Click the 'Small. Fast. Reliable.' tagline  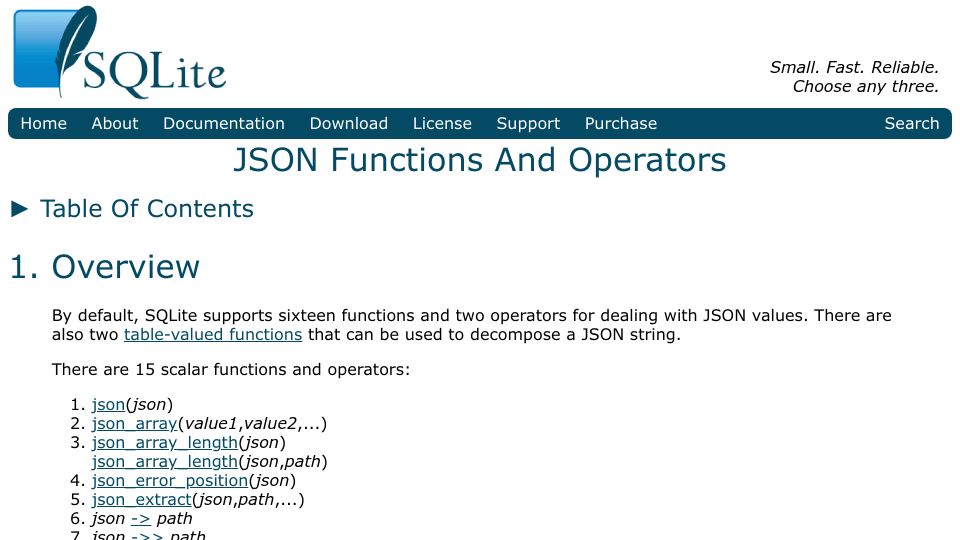[x=854, y=67]
